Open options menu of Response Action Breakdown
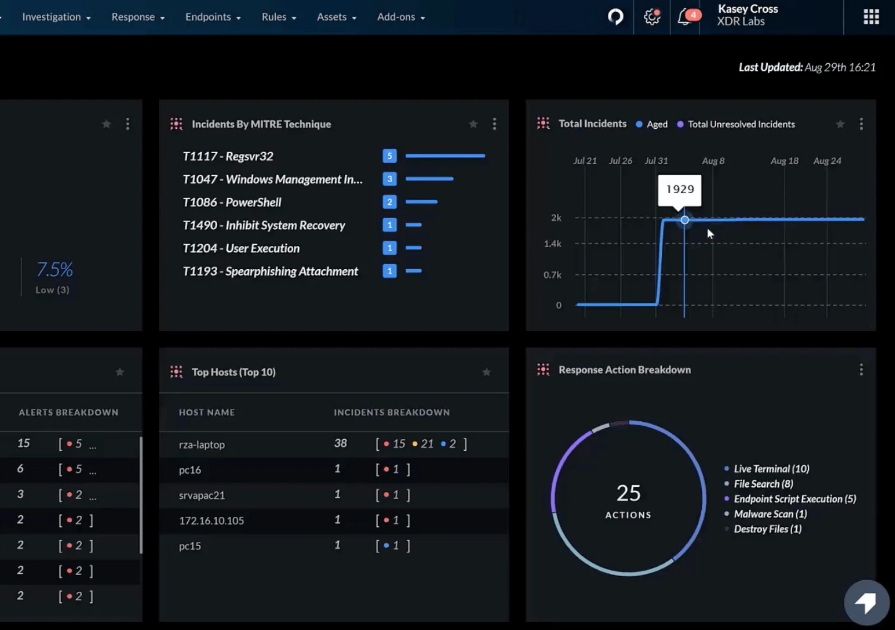The image size is (895, 630). tap(861, 370)
